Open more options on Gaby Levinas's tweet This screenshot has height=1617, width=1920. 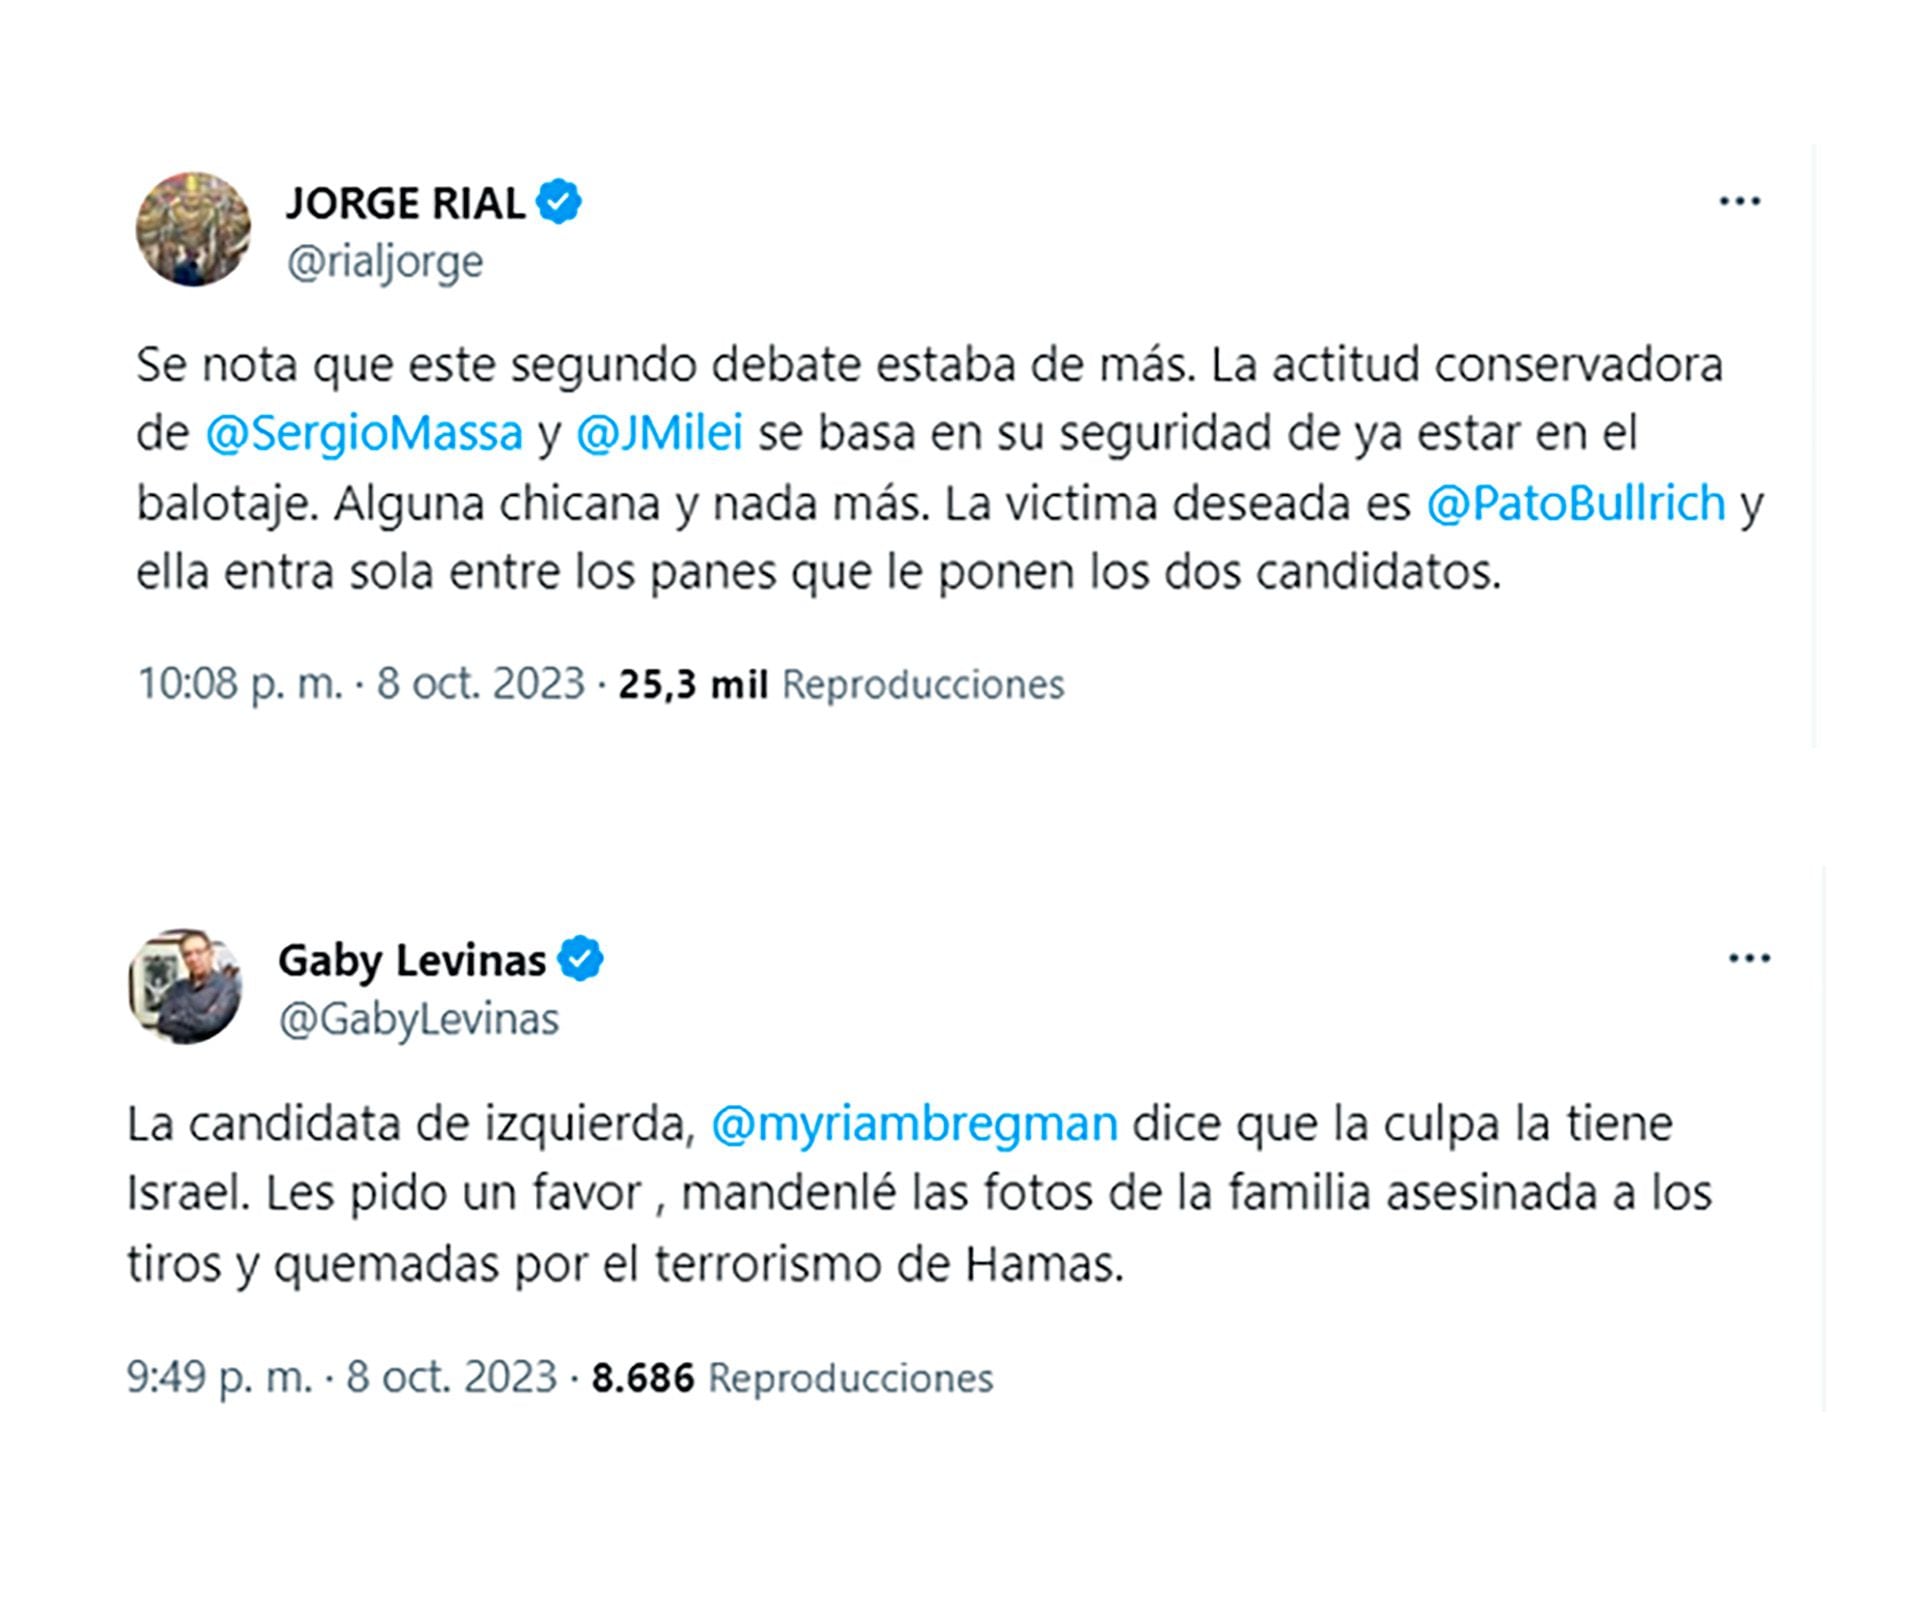point(1749,959)
